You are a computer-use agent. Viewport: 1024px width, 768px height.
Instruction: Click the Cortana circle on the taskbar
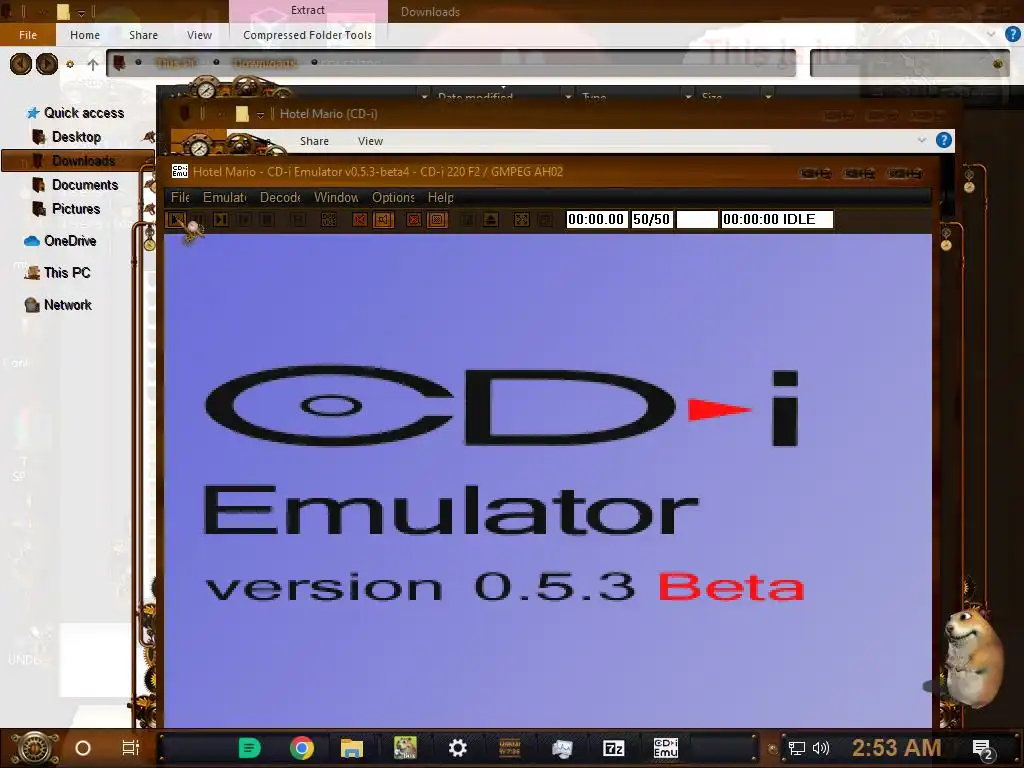[x=83, y=748]
